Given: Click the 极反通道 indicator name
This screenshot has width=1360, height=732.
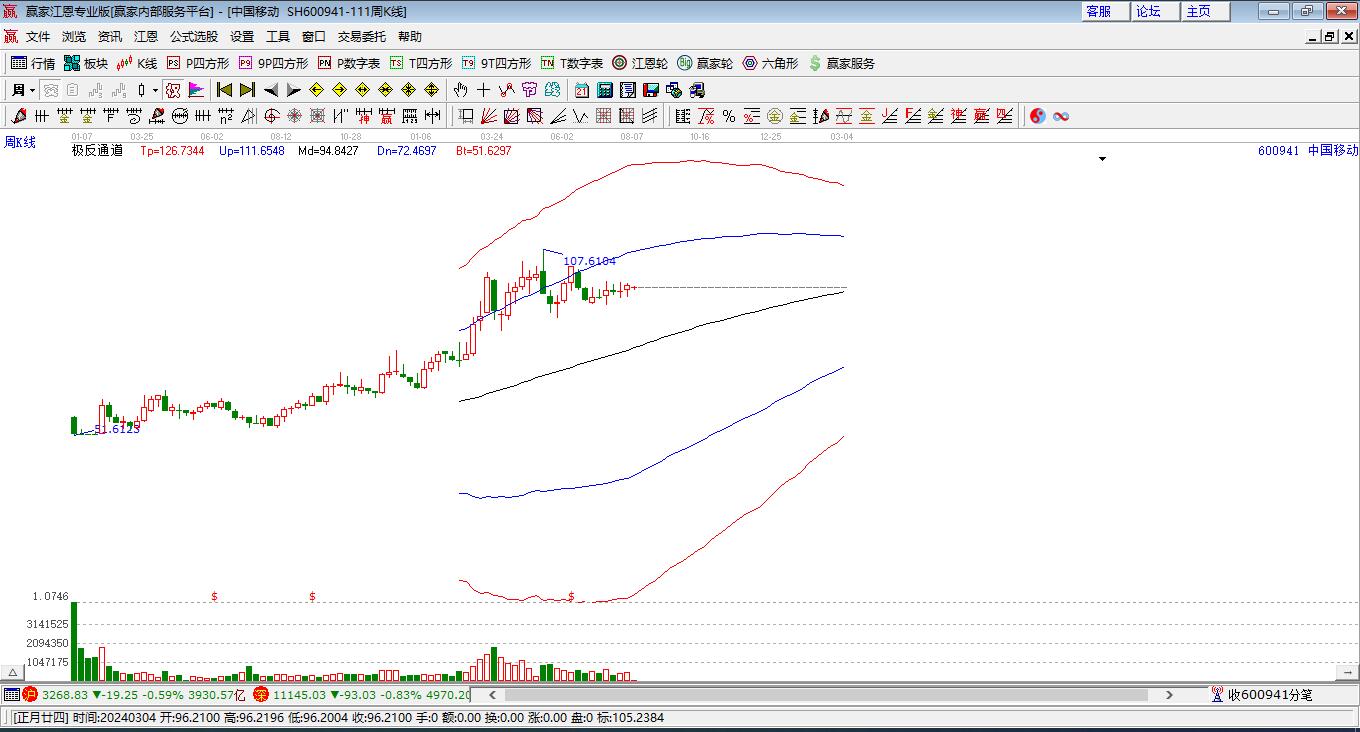Looking at the screenshot, I should point(97,151).
